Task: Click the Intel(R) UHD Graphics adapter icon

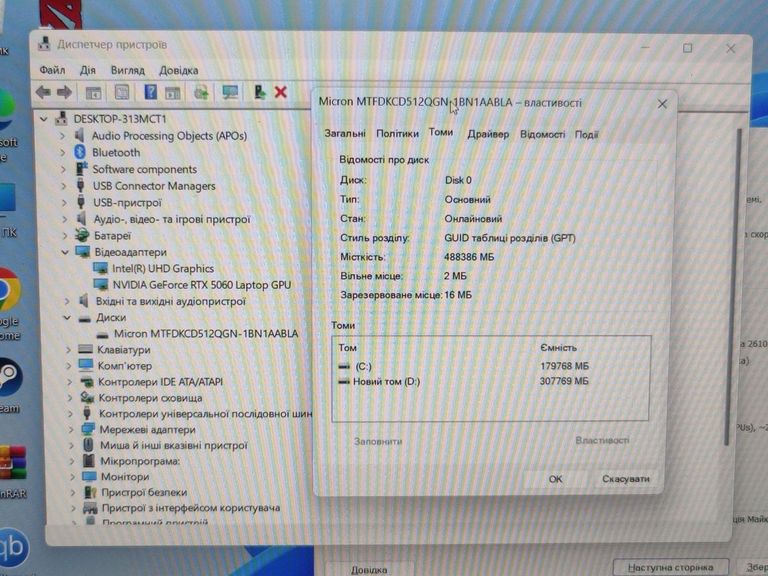Action: (100, 268)
